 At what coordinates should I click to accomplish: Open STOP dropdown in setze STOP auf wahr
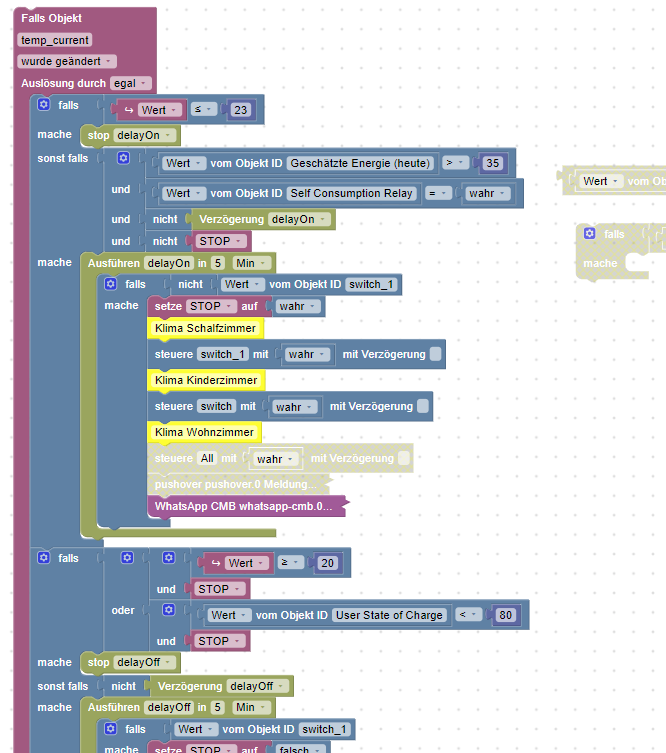211,306
